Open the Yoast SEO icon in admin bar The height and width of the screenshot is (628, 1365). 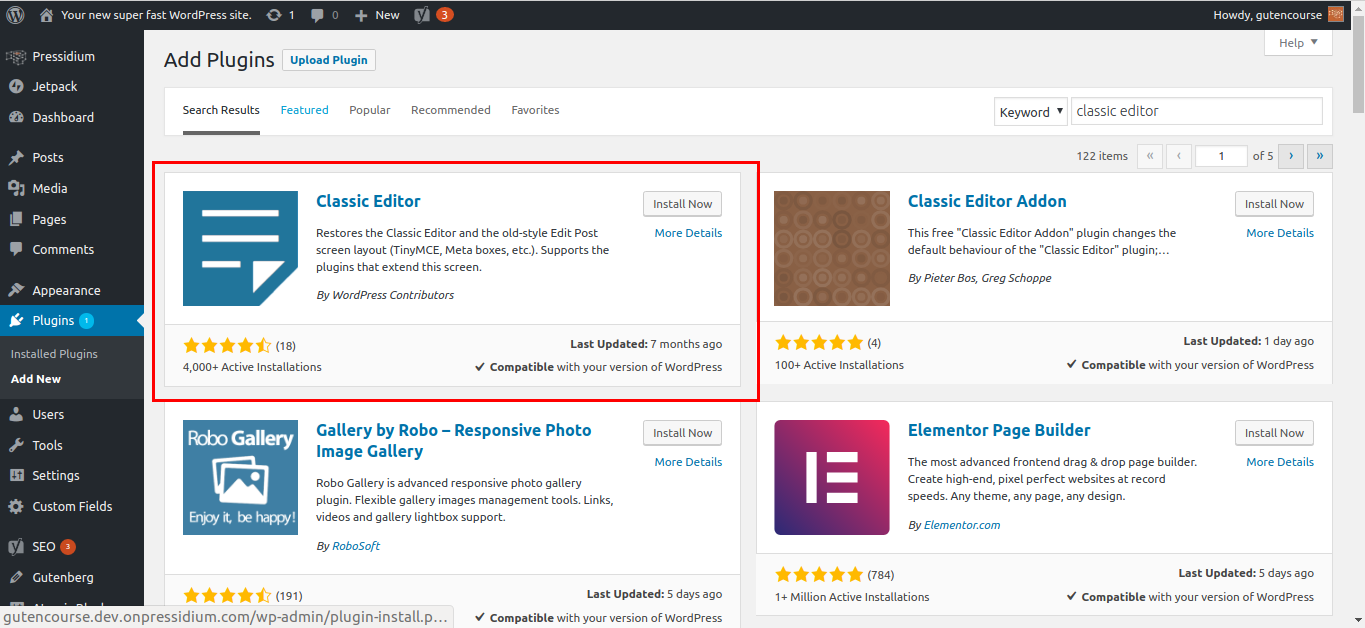tap(422, 15)
